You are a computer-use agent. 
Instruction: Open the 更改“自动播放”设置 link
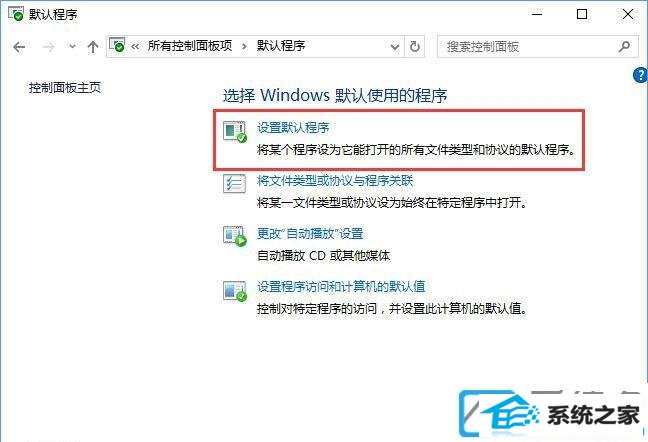click(310, 233)
